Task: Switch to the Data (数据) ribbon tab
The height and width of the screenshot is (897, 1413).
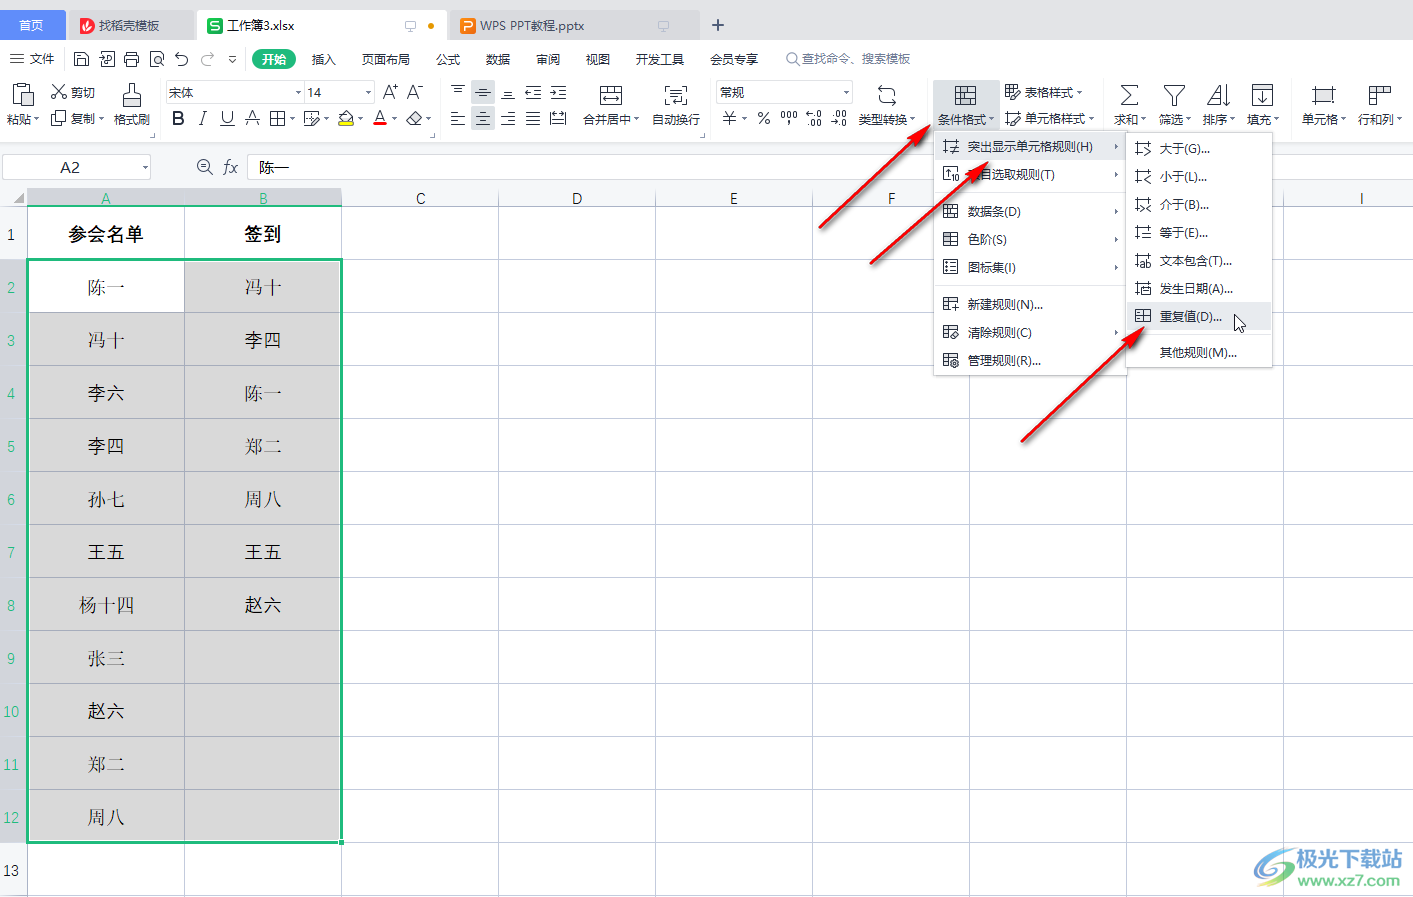Action: tap(498, 59)
